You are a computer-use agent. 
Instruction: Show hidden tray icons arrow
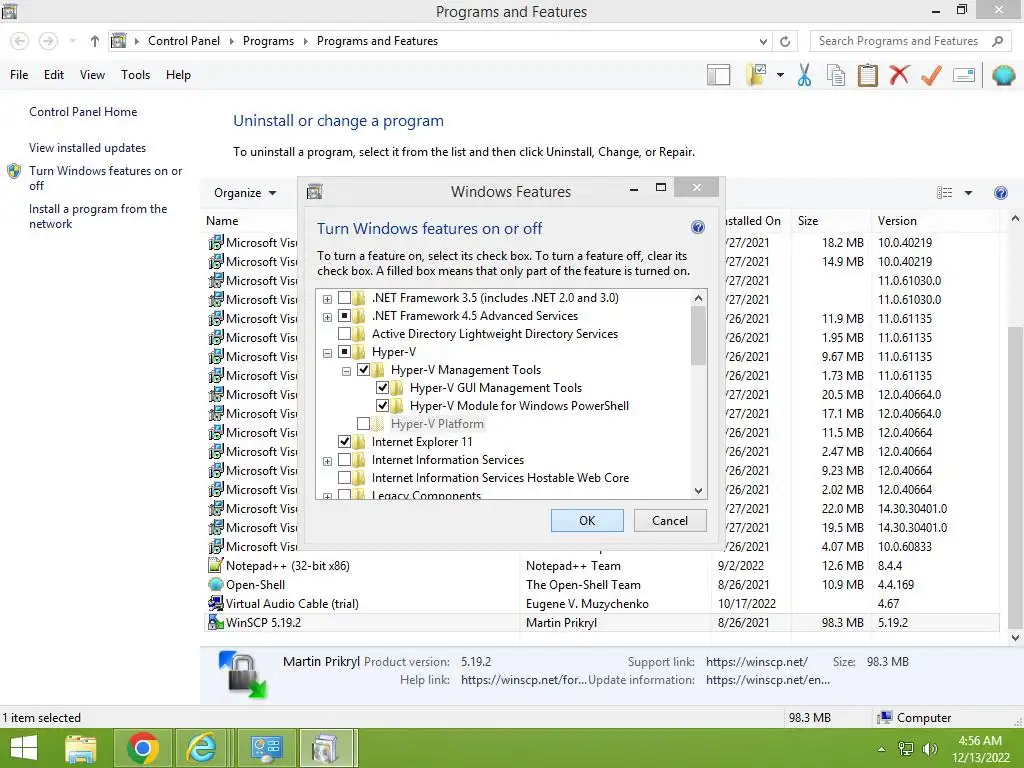tap(882, 749)
